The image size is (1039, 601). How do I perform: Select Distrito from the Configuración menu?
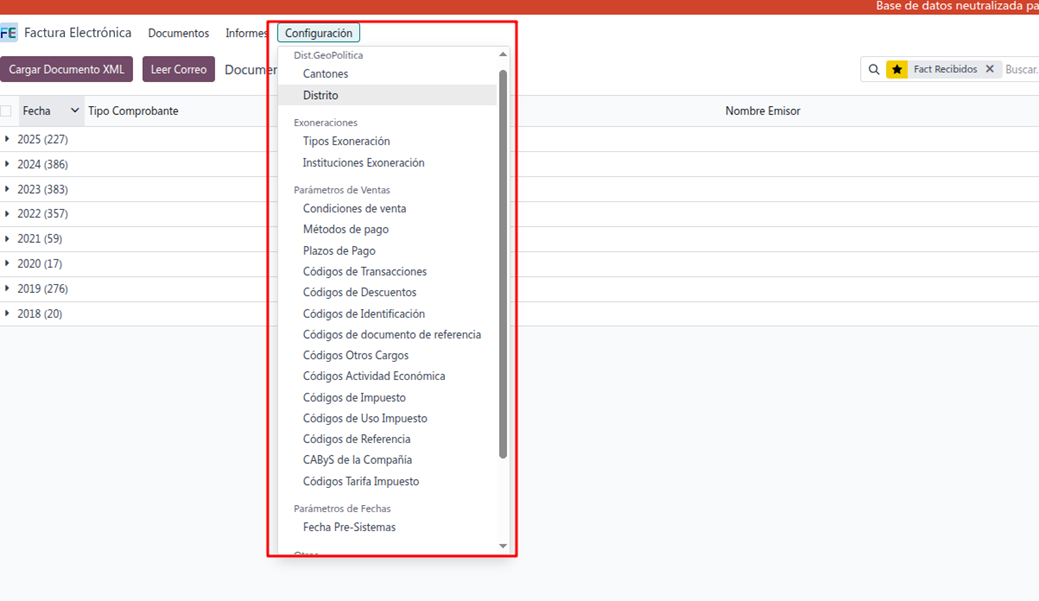[x=320, y=95]
